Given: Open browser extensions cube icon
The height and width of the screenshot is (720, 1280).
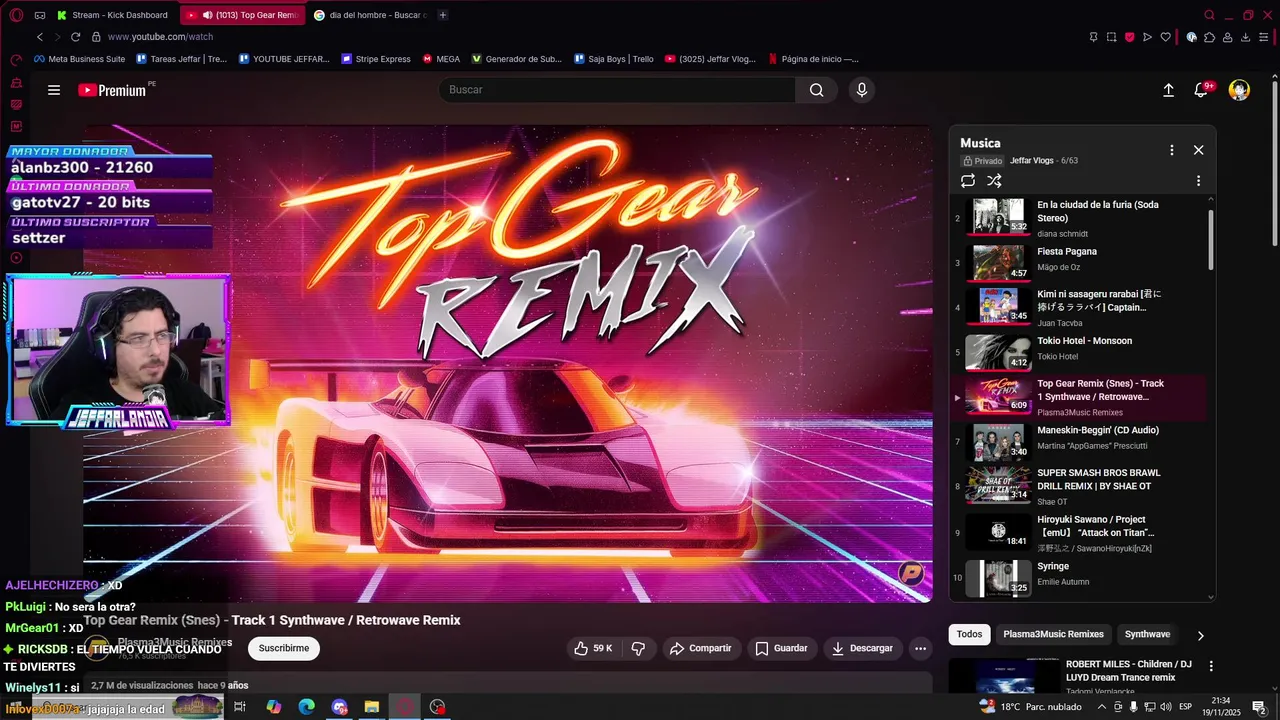Looking at the screenshot, I should pyautogui.click(x=1209, y=37).
